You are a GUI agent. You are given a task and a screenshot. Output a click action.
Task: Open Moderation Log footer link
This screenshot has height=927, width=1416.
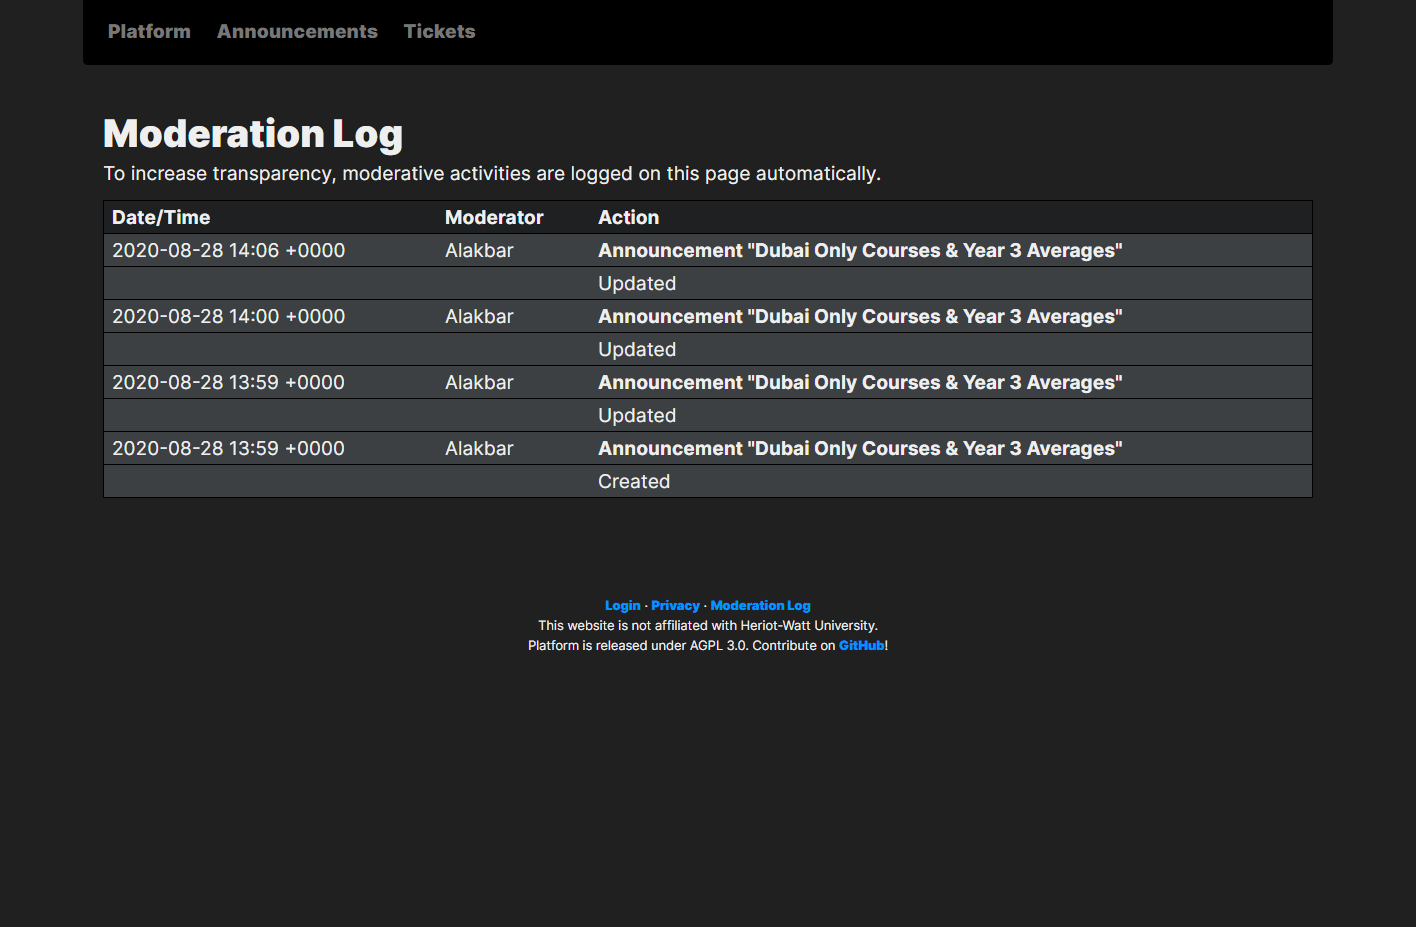[760, 605]
